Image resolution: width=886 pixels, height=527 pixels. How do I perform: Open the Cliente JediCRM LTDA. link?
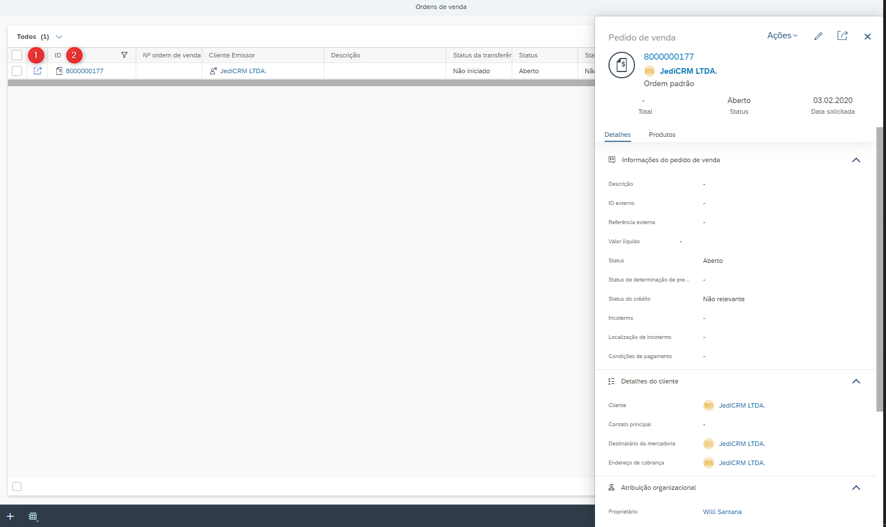741,406
